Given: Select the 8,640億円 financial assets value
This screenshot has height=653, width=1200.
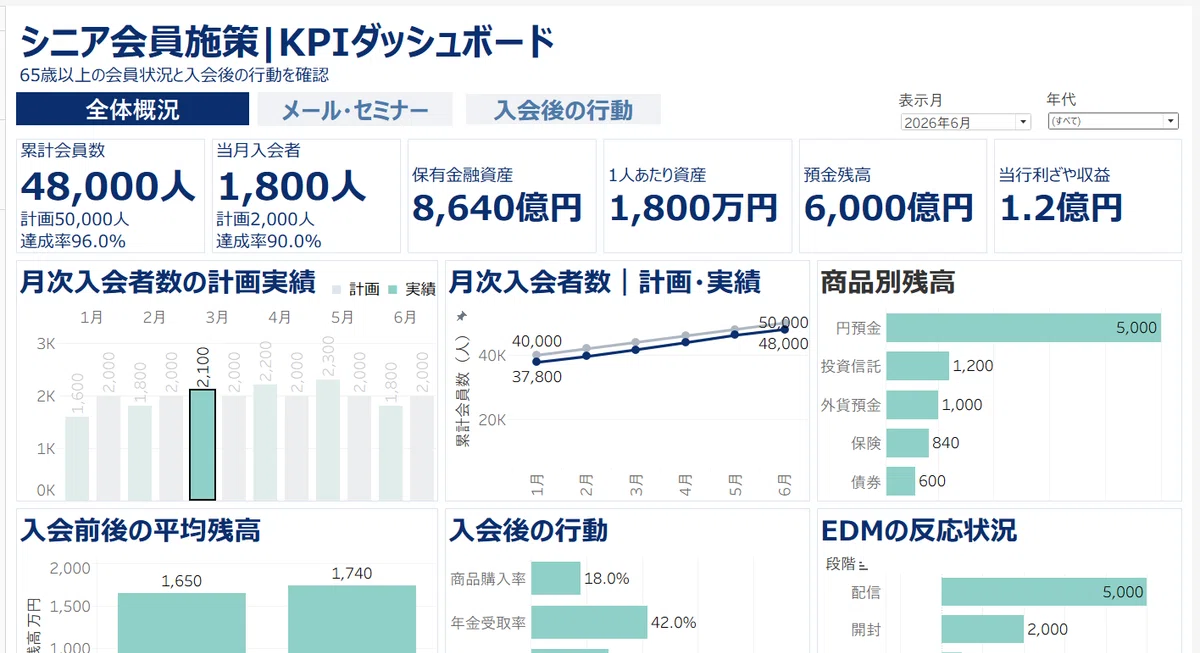Looking at the screenshot, I should 497,207.
